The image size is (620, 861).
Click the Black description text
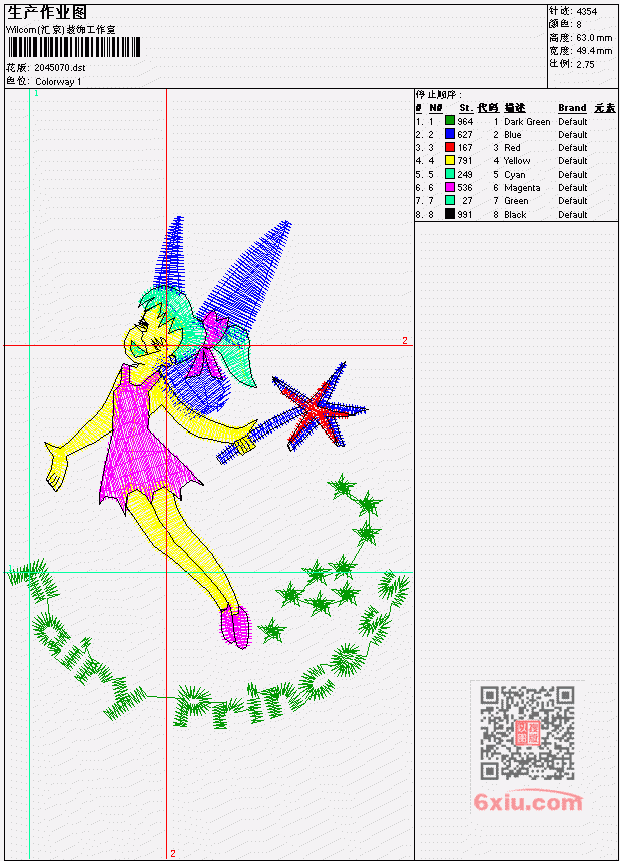pyautogui.click(x=515, y=215)
